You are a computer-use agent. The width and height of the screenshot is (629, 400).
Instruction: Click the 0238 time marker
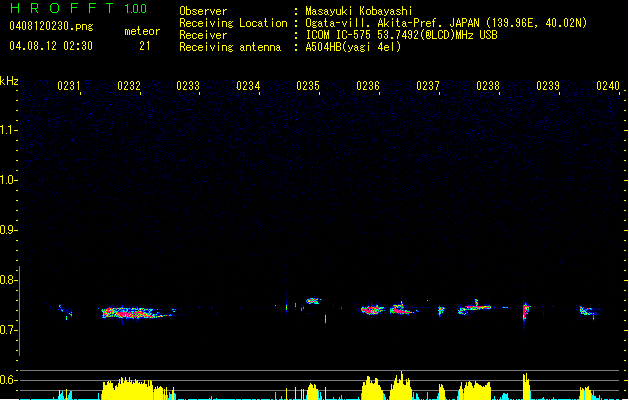[x=488, y=85]
